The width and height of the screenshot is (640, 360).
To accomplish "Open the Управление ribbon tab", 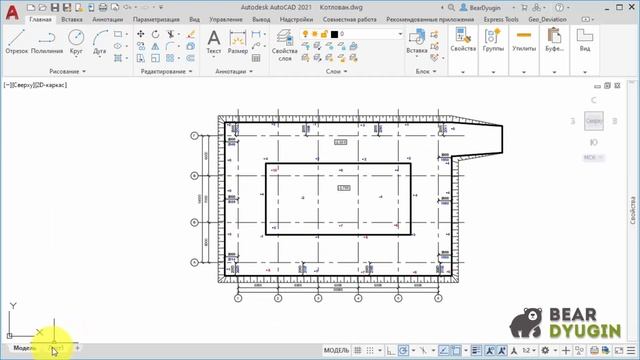I will [226, 19].
